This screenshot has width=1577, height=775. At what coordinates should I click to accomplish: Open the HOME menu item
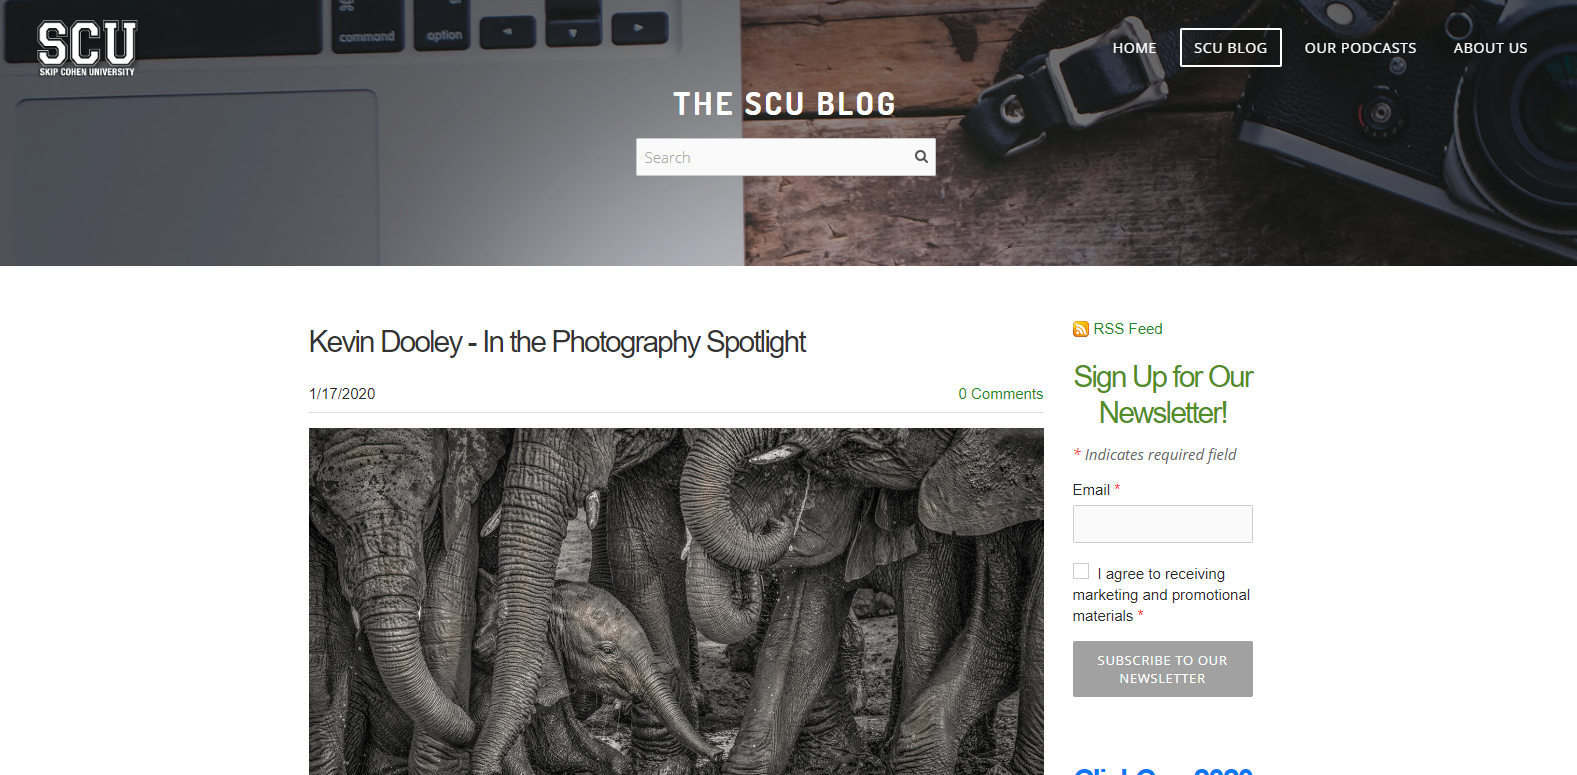point(1134,48)
